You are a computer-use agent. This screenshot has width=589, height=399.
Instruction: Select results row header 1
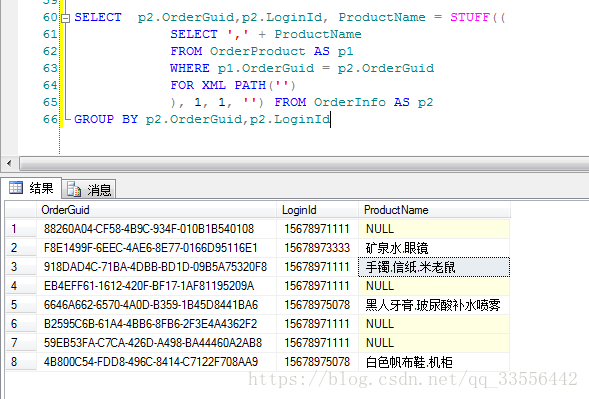21,229
